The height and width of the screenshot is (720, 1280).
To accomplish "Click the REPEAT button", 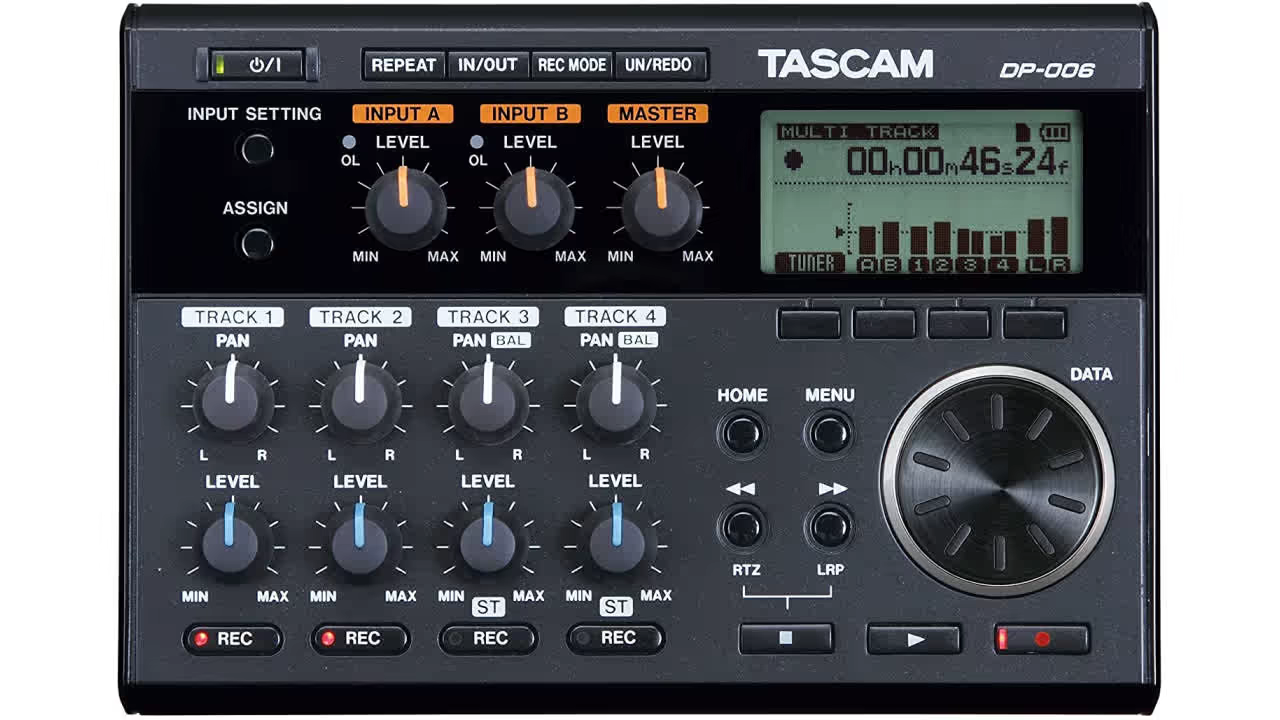I will tap(404, 65).
